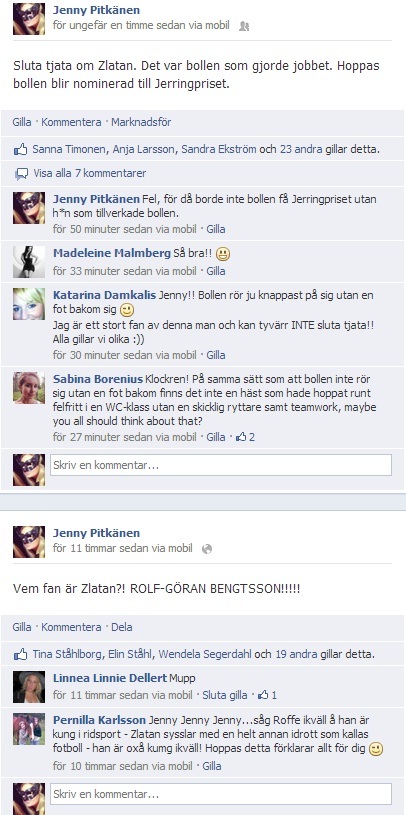Click the public globe icon on second post

point(207,549)
